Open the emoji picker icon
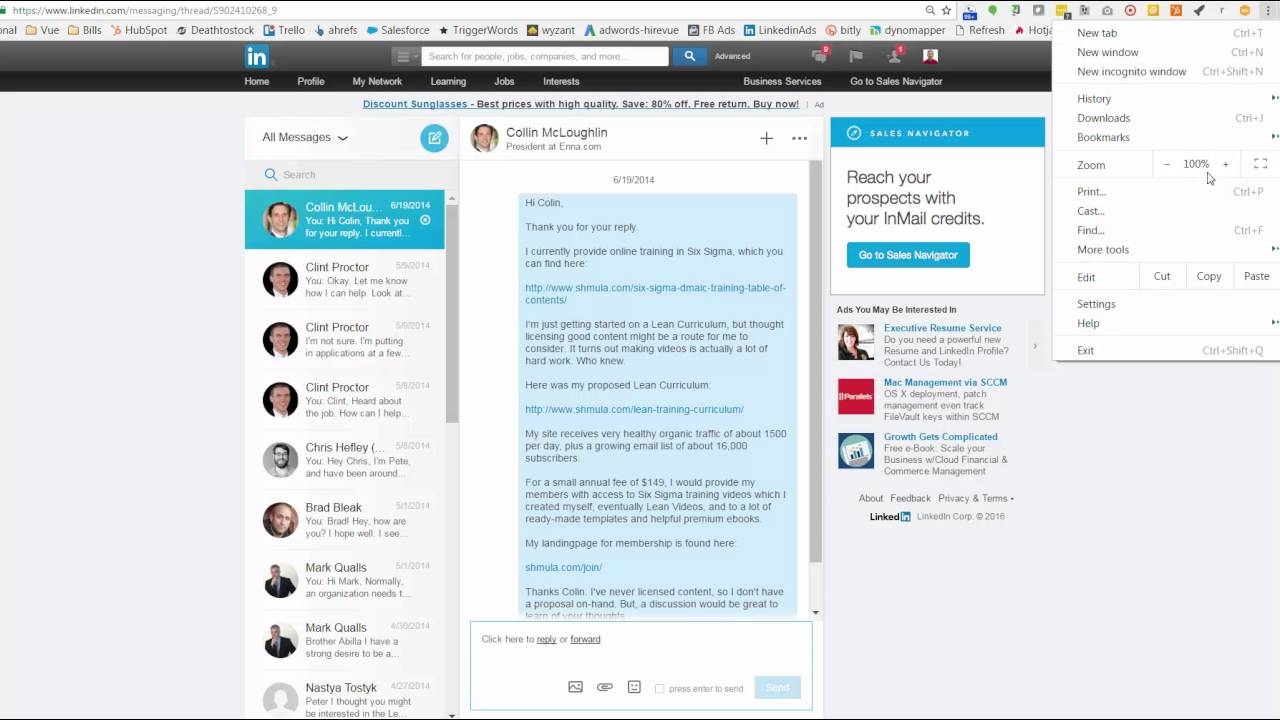Image resolution: width=1280 pixels, height=720 pixels. click(x=633, y=687)
